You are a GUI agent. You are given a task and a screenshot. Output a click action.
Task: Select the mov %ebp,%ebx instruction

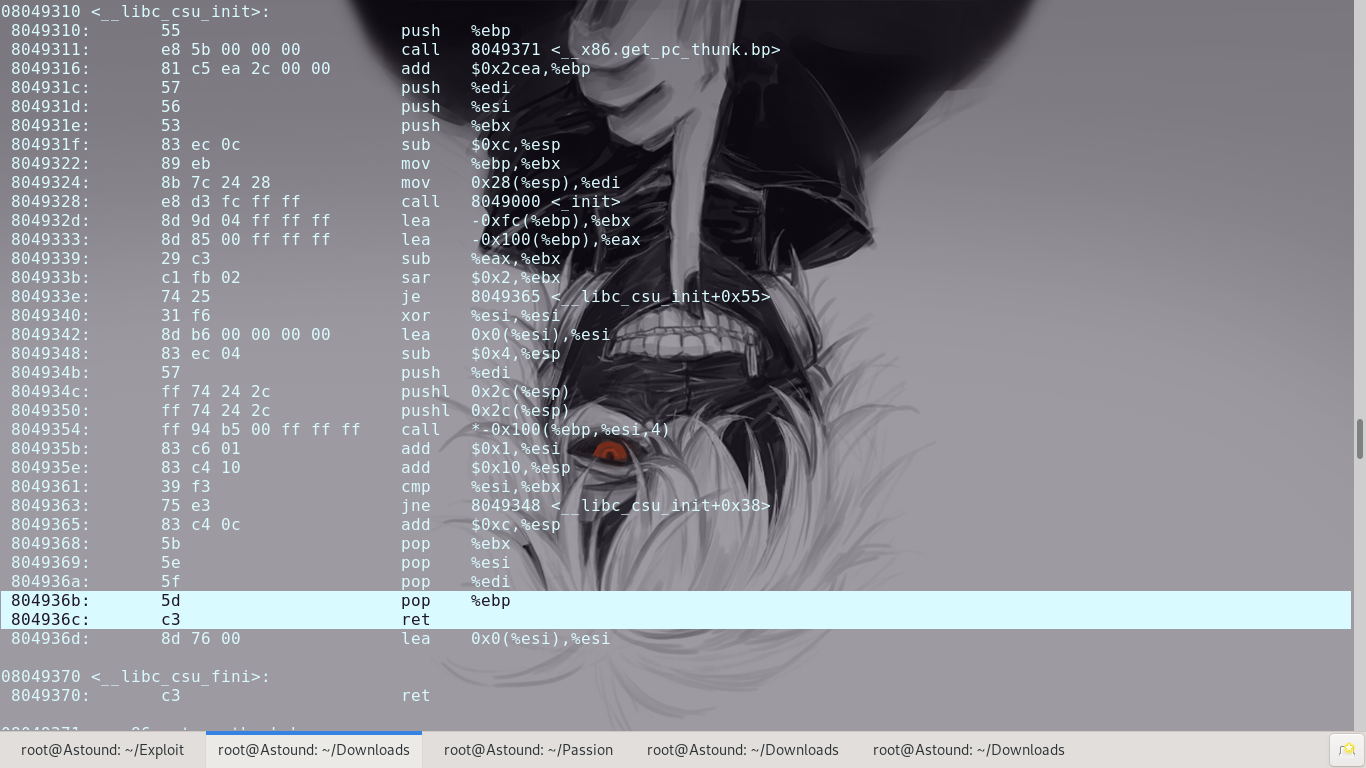point(480,164)
